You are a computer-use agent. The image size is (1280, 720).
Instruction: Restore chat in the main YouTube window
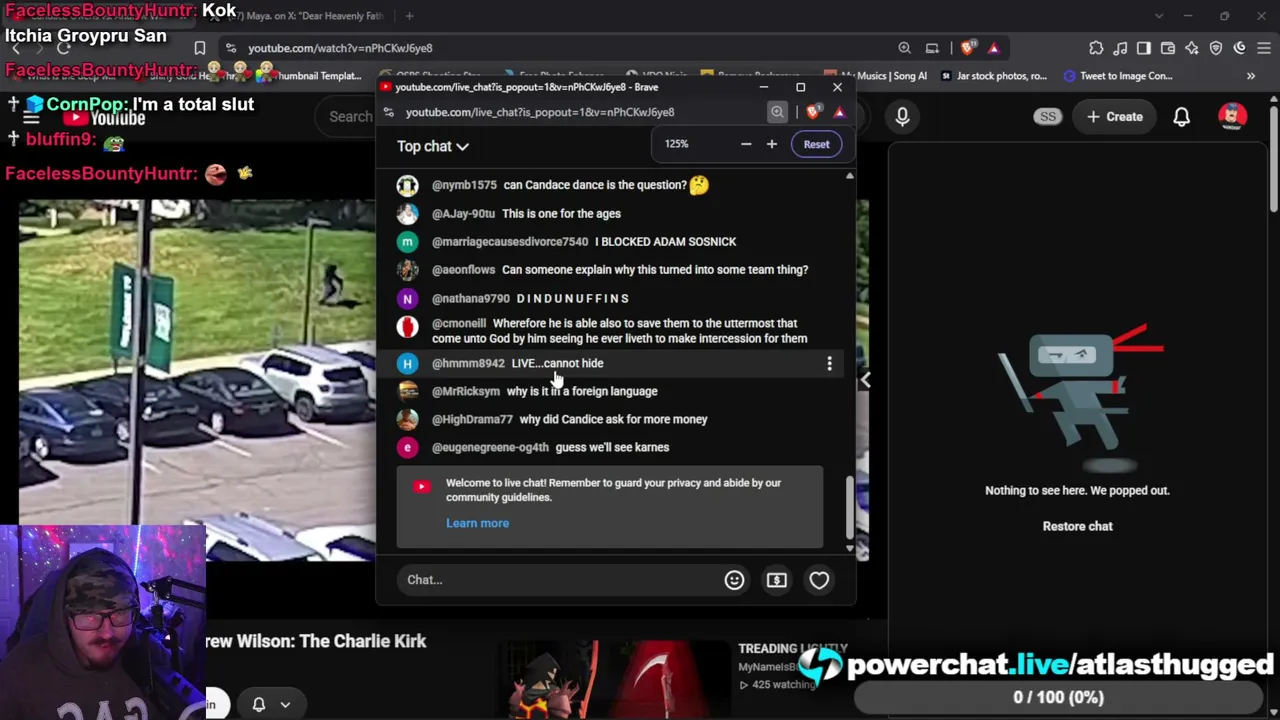point(1077,526)
